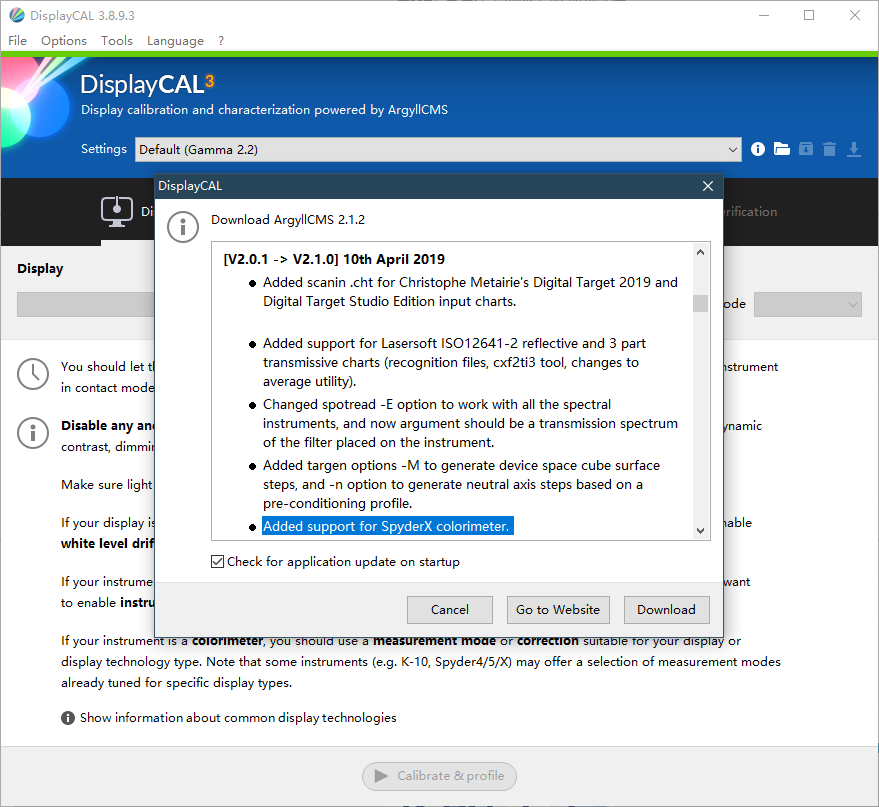
Task: Click highlighted Added support for SpyderX colorimeter
Action: coord(387,526)
